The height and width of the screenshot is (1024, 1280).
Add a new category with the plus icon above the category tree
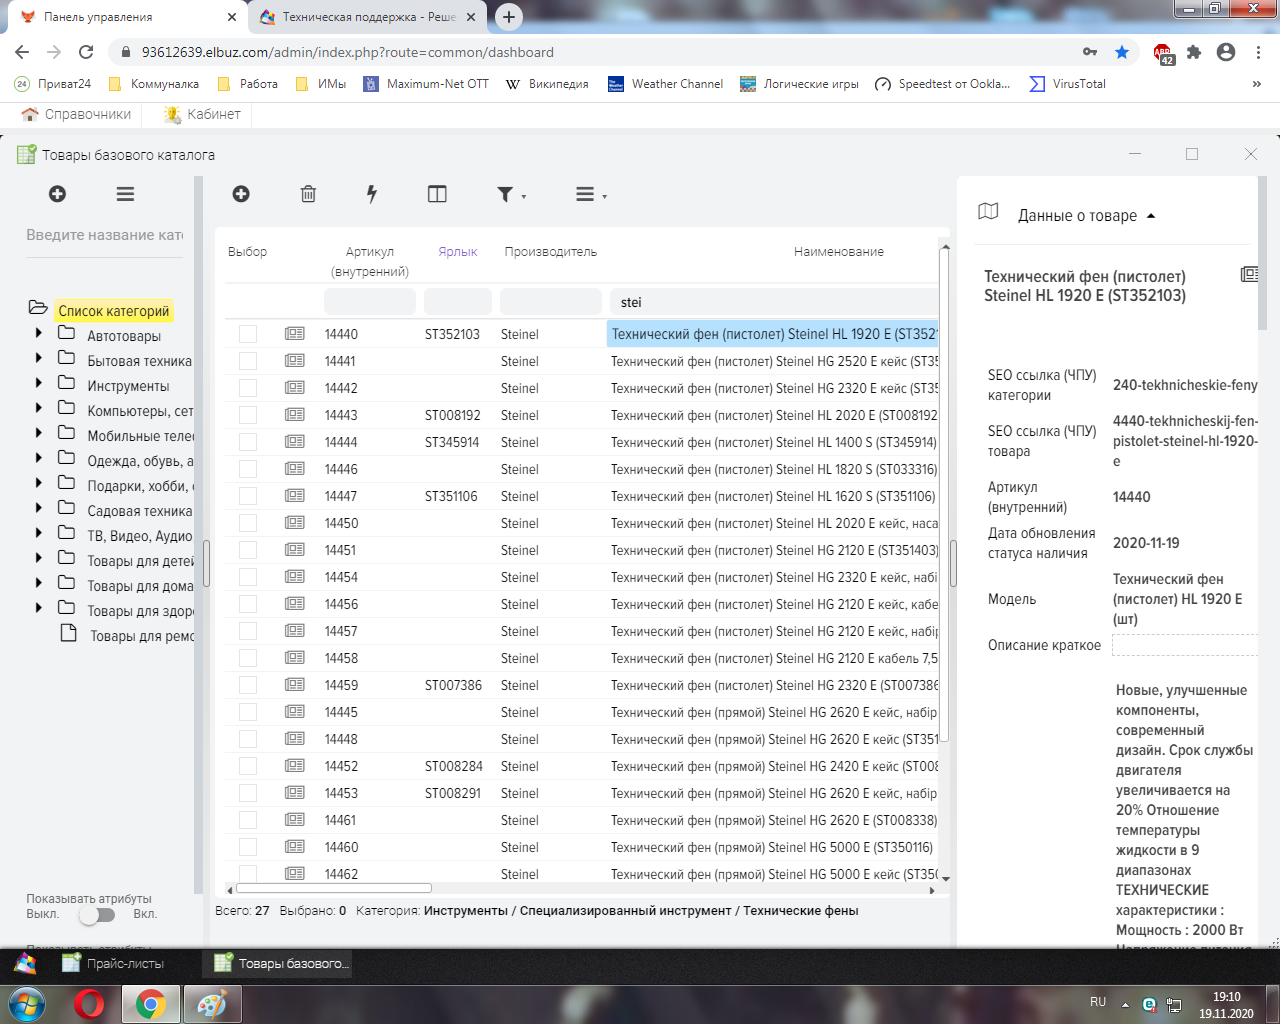tap(57, 194)
